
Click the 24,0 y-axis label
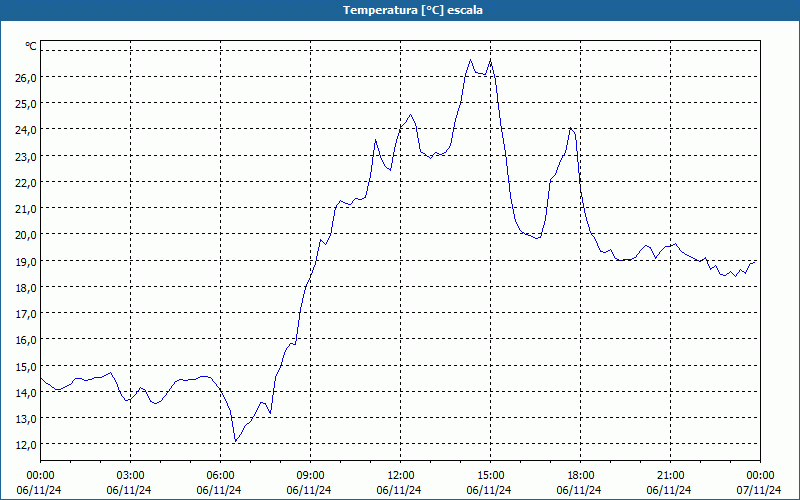click(x=26, y=130)
